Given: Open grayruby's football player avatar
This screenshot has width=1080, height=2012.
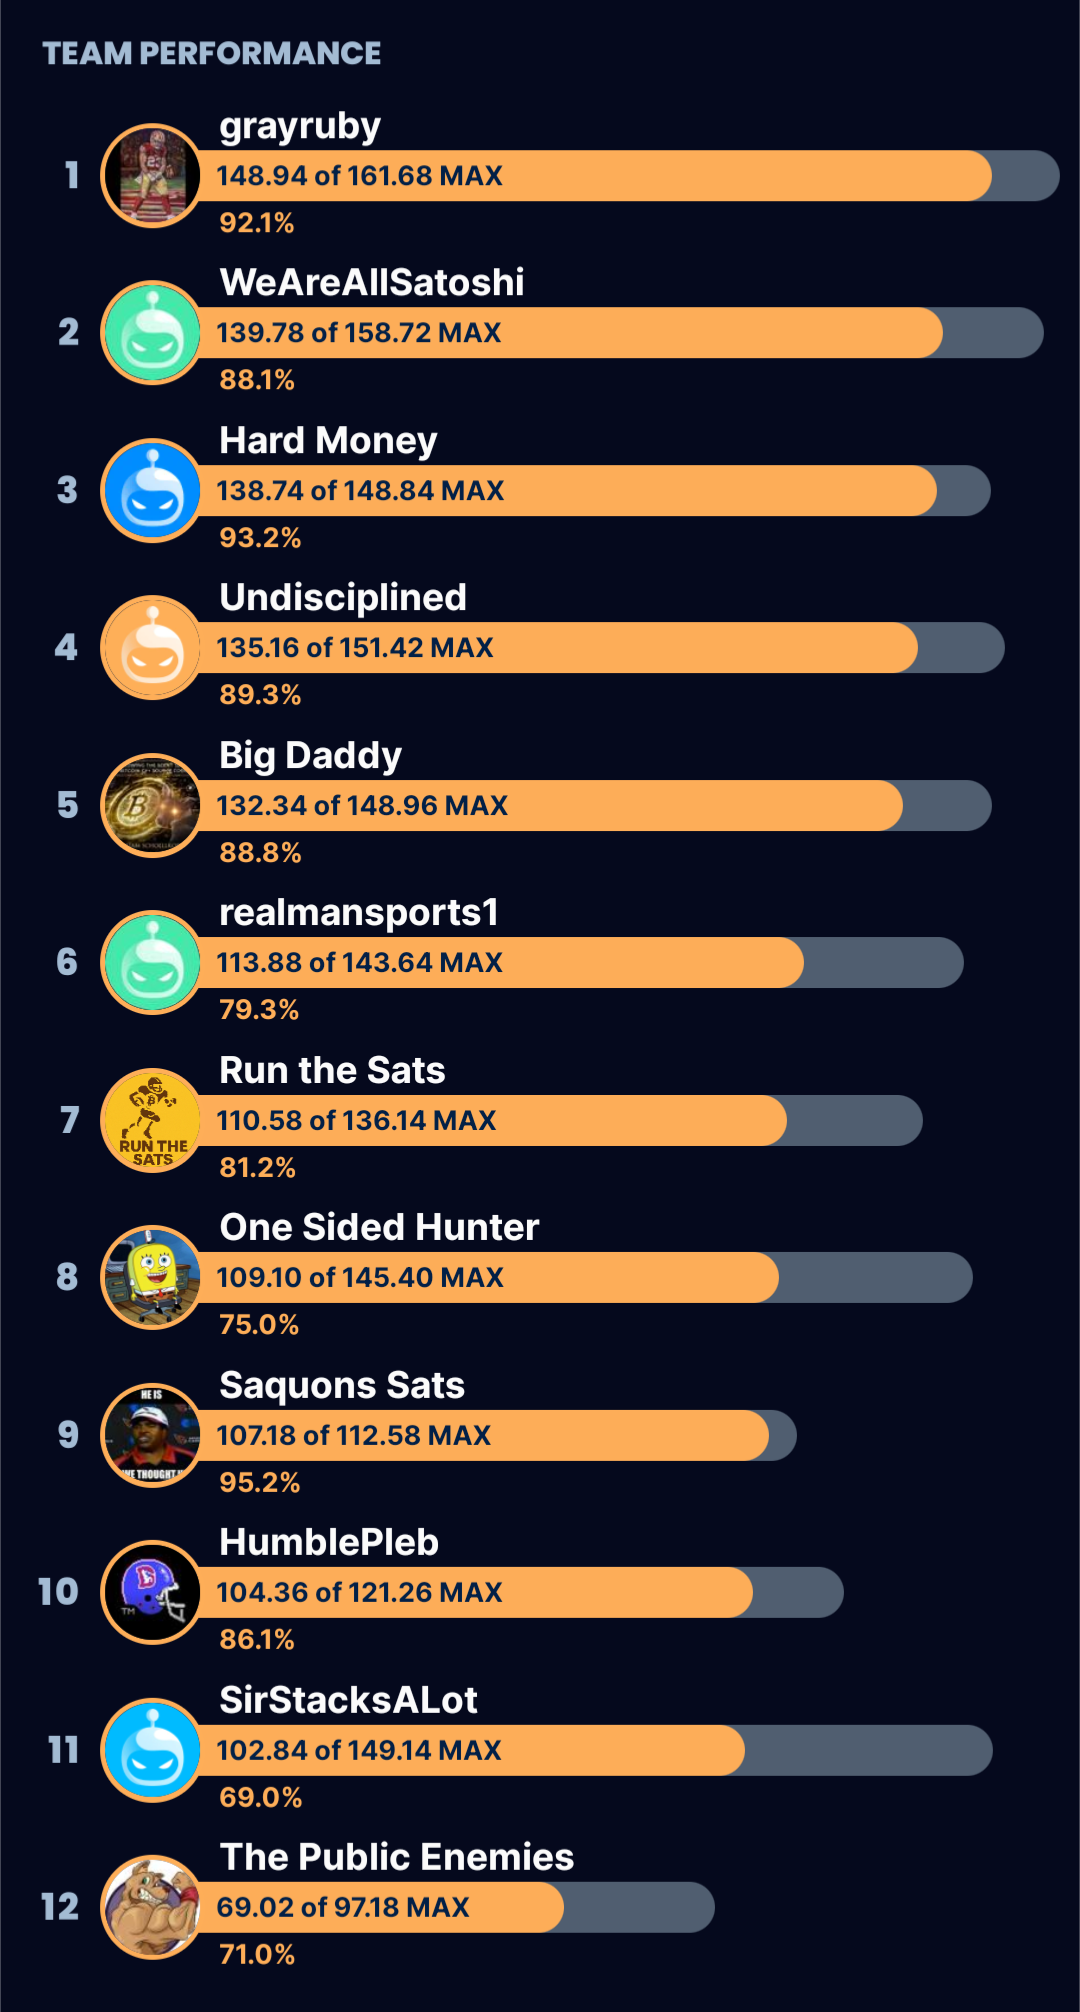Looking at the screenshot, I should (x=152, y=176).
